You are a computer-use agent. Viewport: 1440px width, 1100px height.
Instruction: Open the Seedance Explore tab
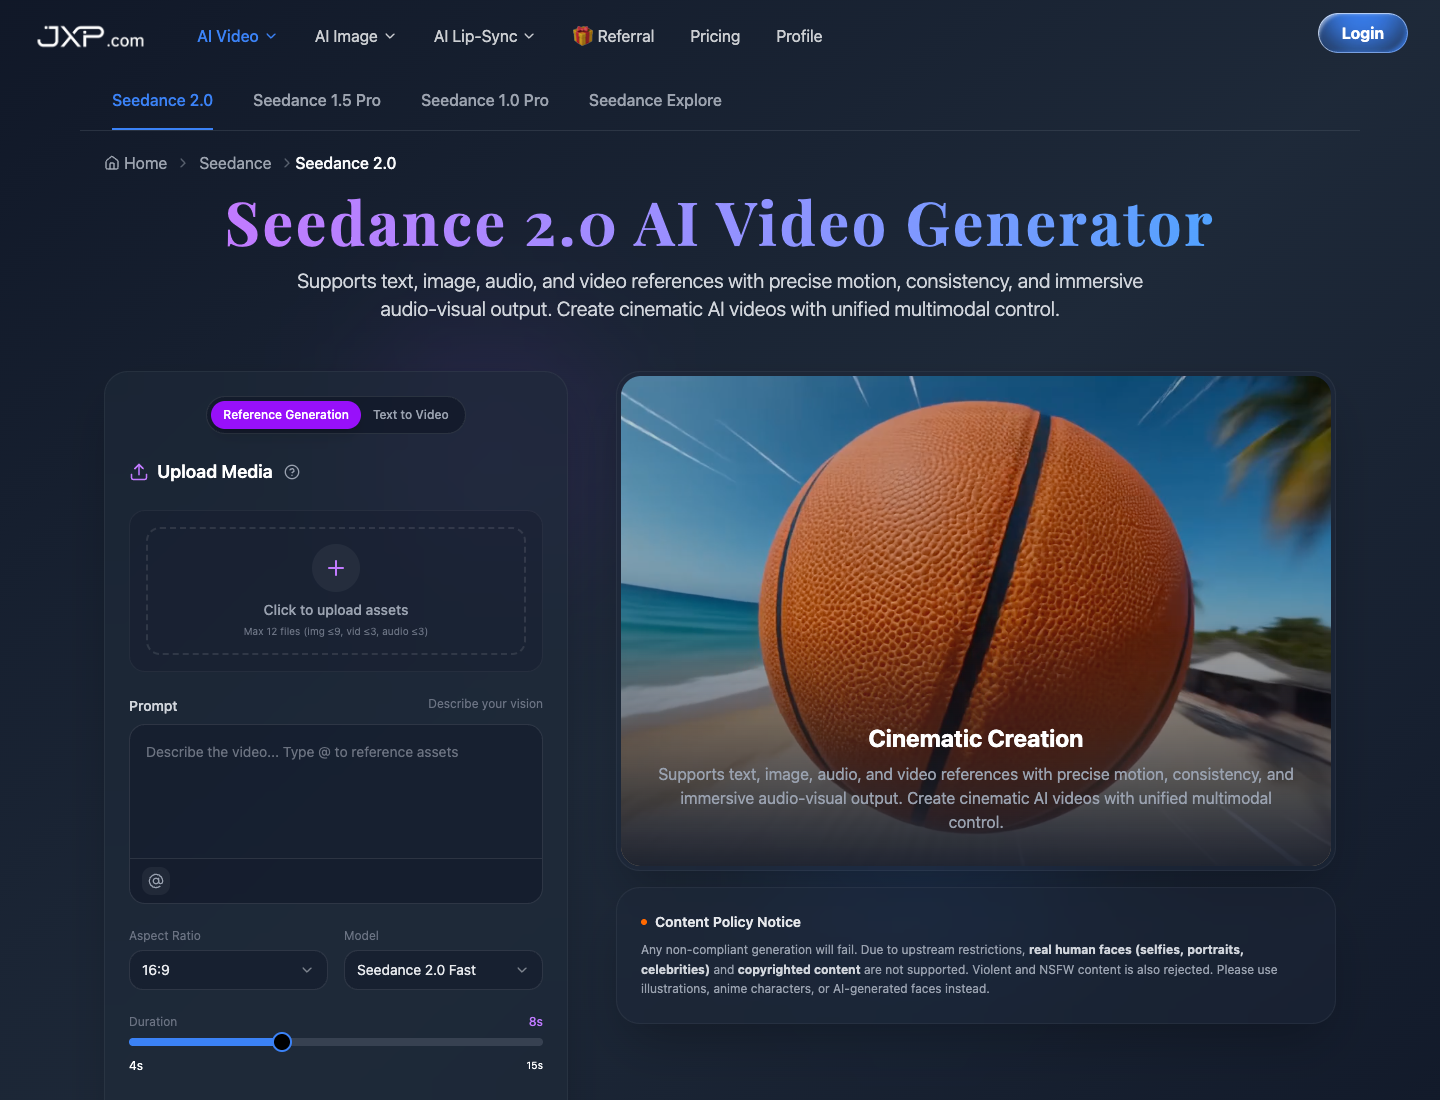(x=655, y=100)
